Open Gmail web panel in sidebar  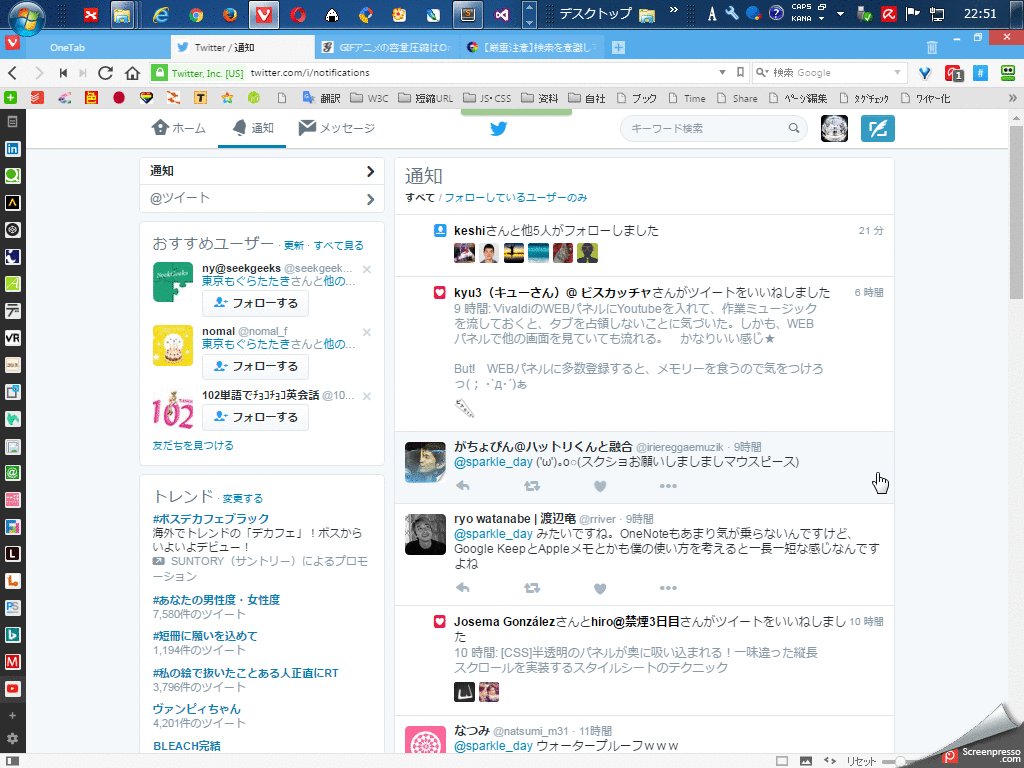coord(12,662)
